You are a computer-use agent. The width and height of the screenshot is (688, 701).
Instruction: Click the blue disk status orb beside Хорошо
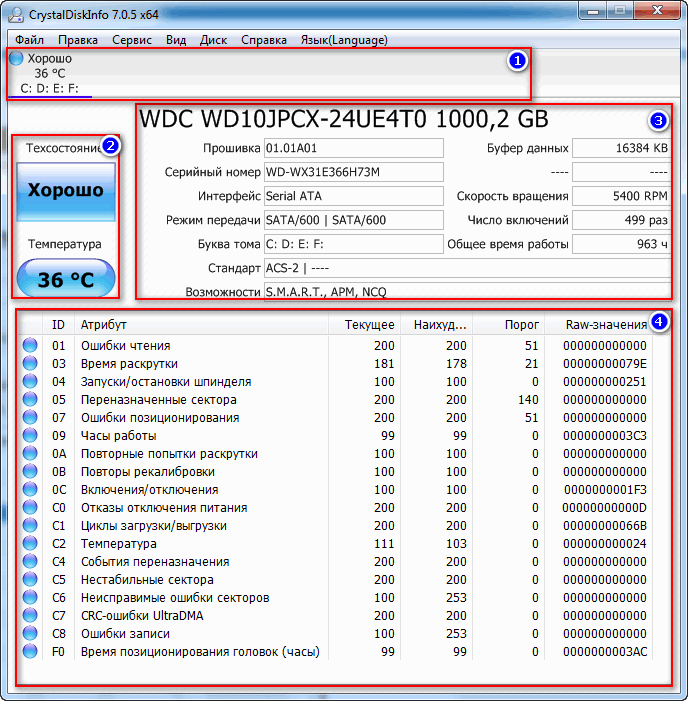point(16,58)
